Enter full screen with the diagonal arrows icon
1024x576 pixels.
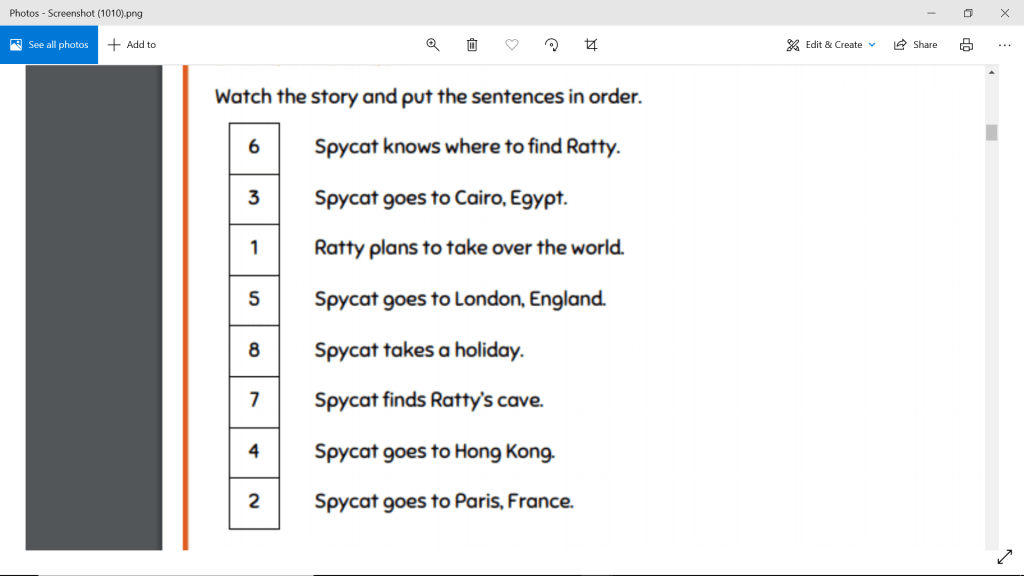(1005, 556)
